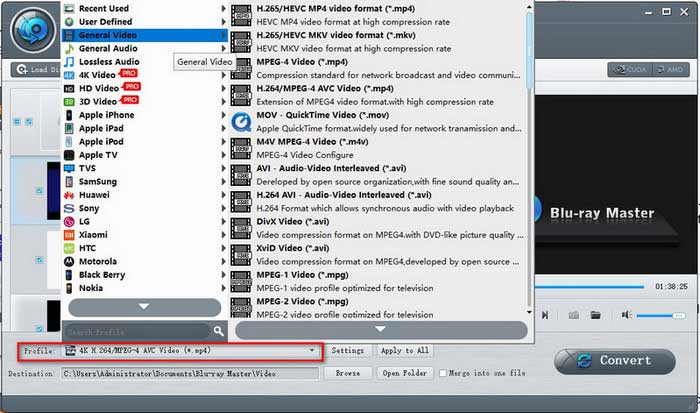
Task: Click the Apply to All button
Action: click(x=405, y=351)
